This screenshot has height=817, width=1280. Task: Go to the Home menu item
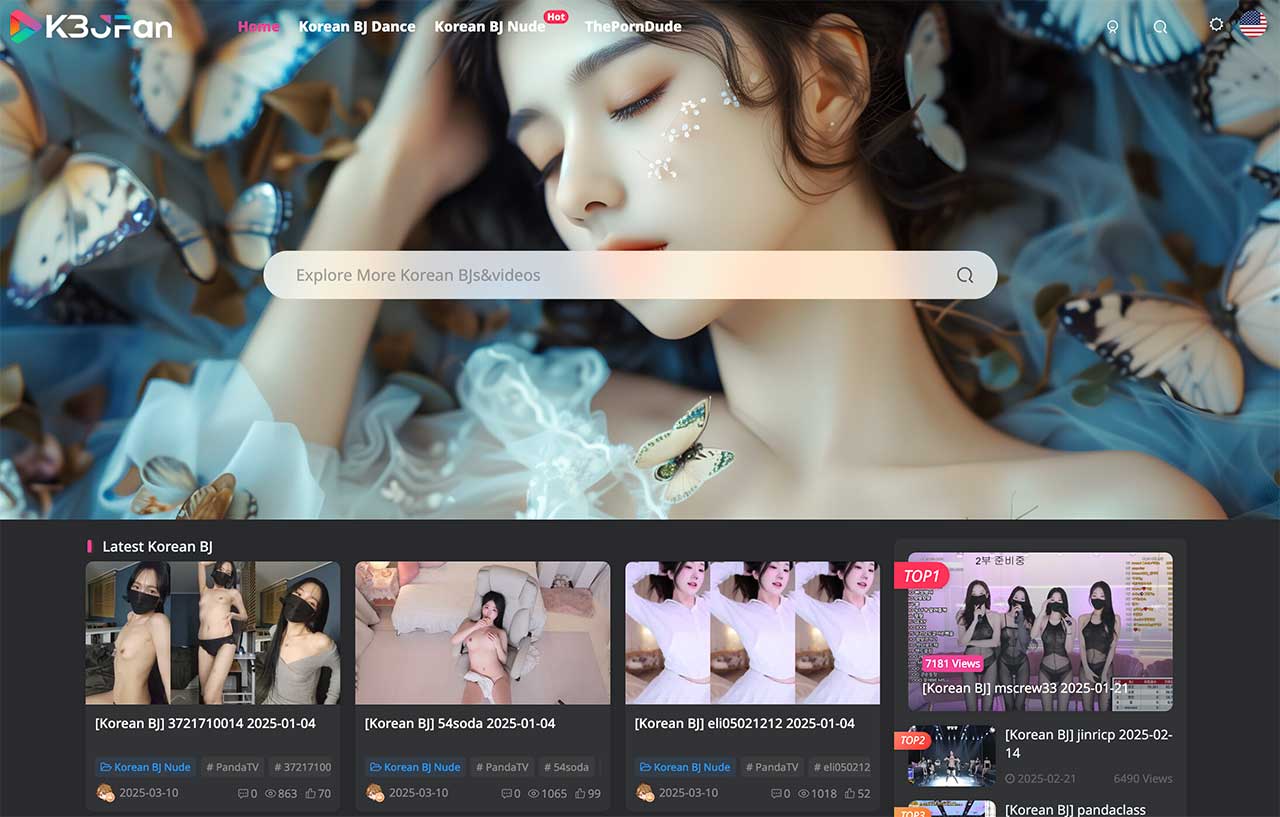click(x=258, y=26)
